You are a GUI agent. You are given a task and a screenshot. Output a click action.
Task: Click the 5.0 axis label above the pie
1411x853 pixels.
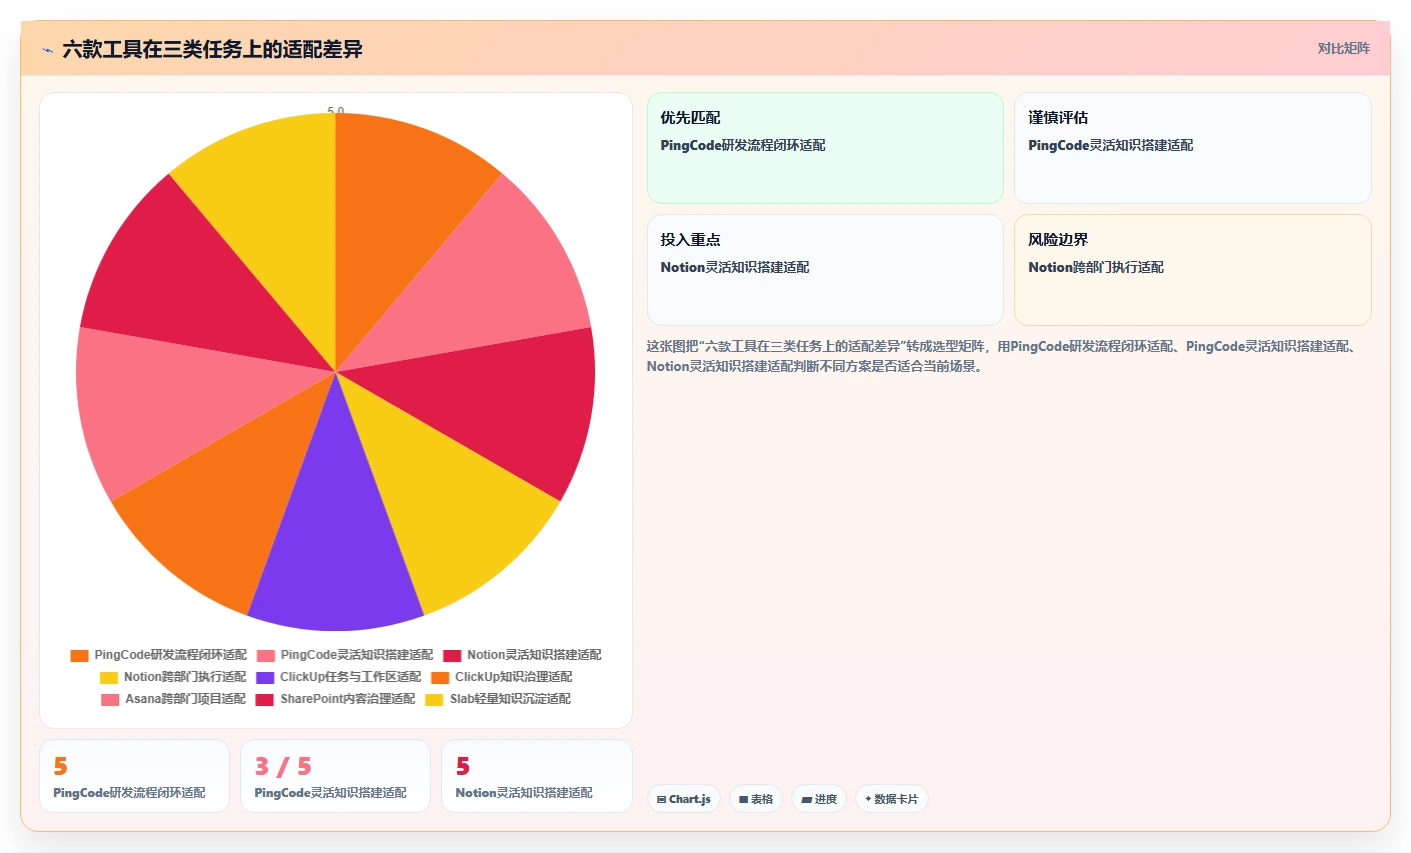[336, 111]
